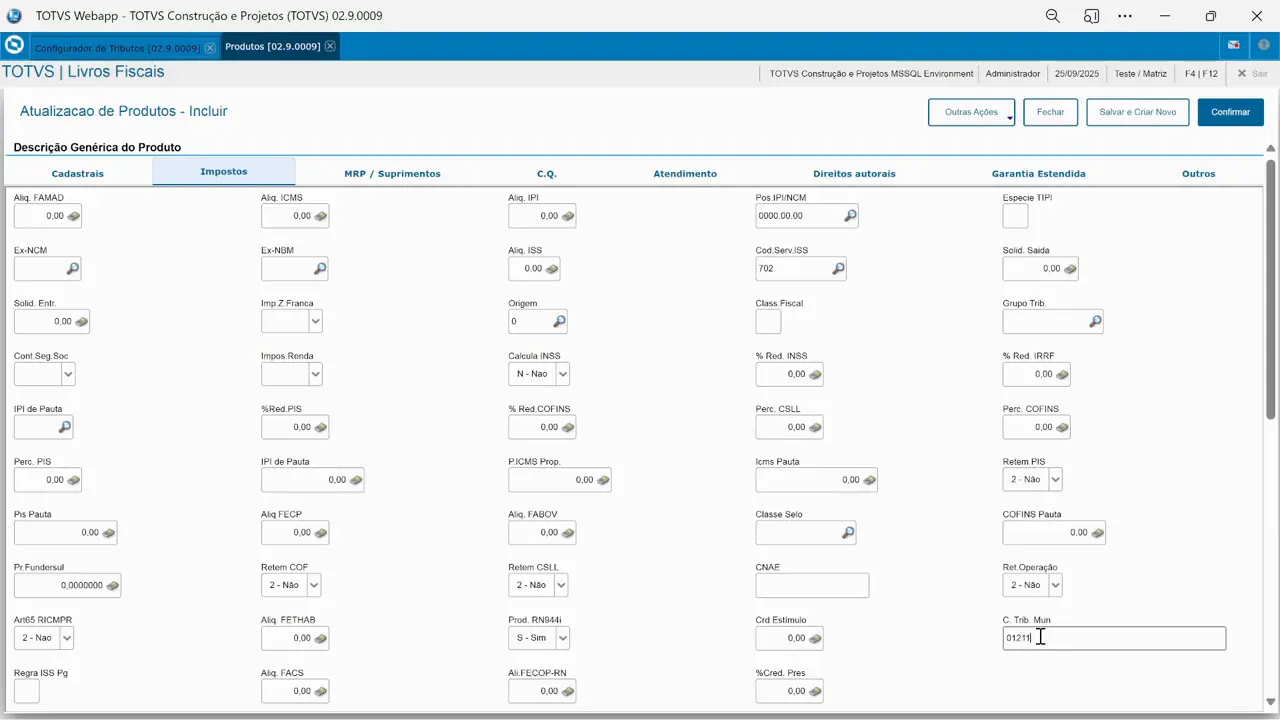Click the Fechar button

click(x=1050, y=112)
